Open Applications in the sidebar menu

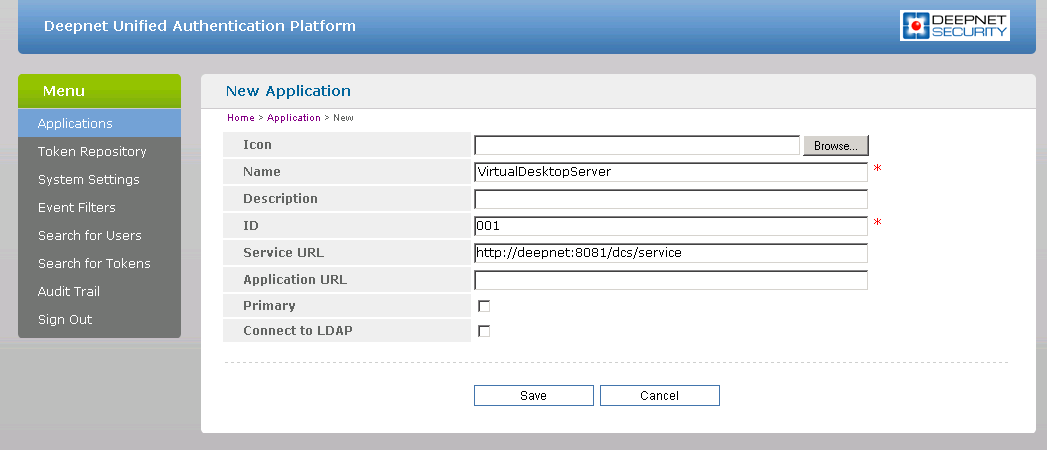75,124
